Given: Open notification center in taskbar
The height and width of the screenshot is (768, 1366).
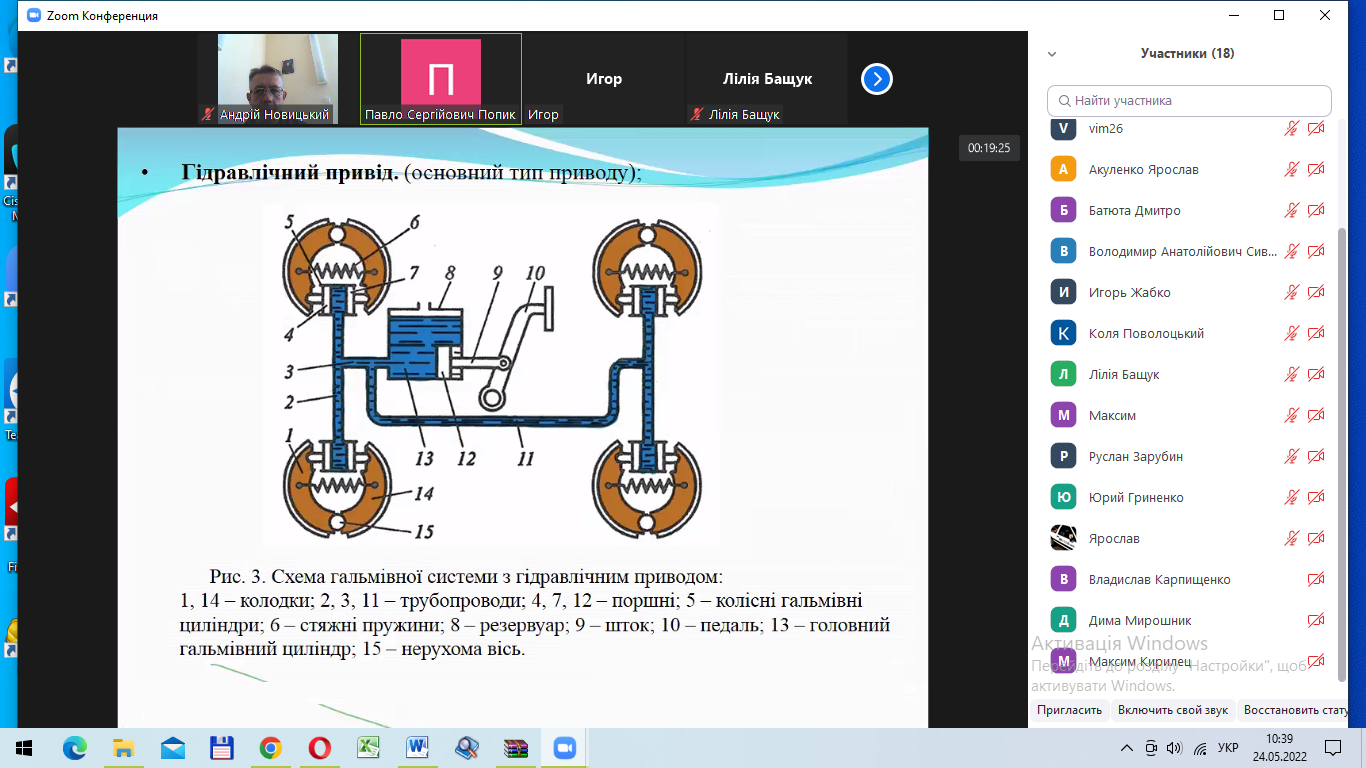Looking at the screenshot, I should [x=1332, y=748].
